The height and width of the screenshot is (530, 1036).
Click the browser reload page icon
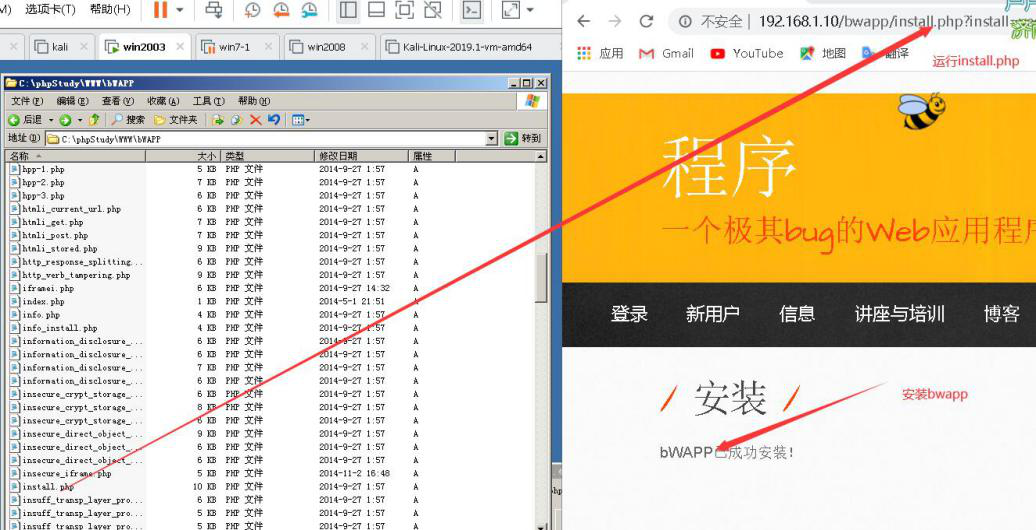coord(646,21)
